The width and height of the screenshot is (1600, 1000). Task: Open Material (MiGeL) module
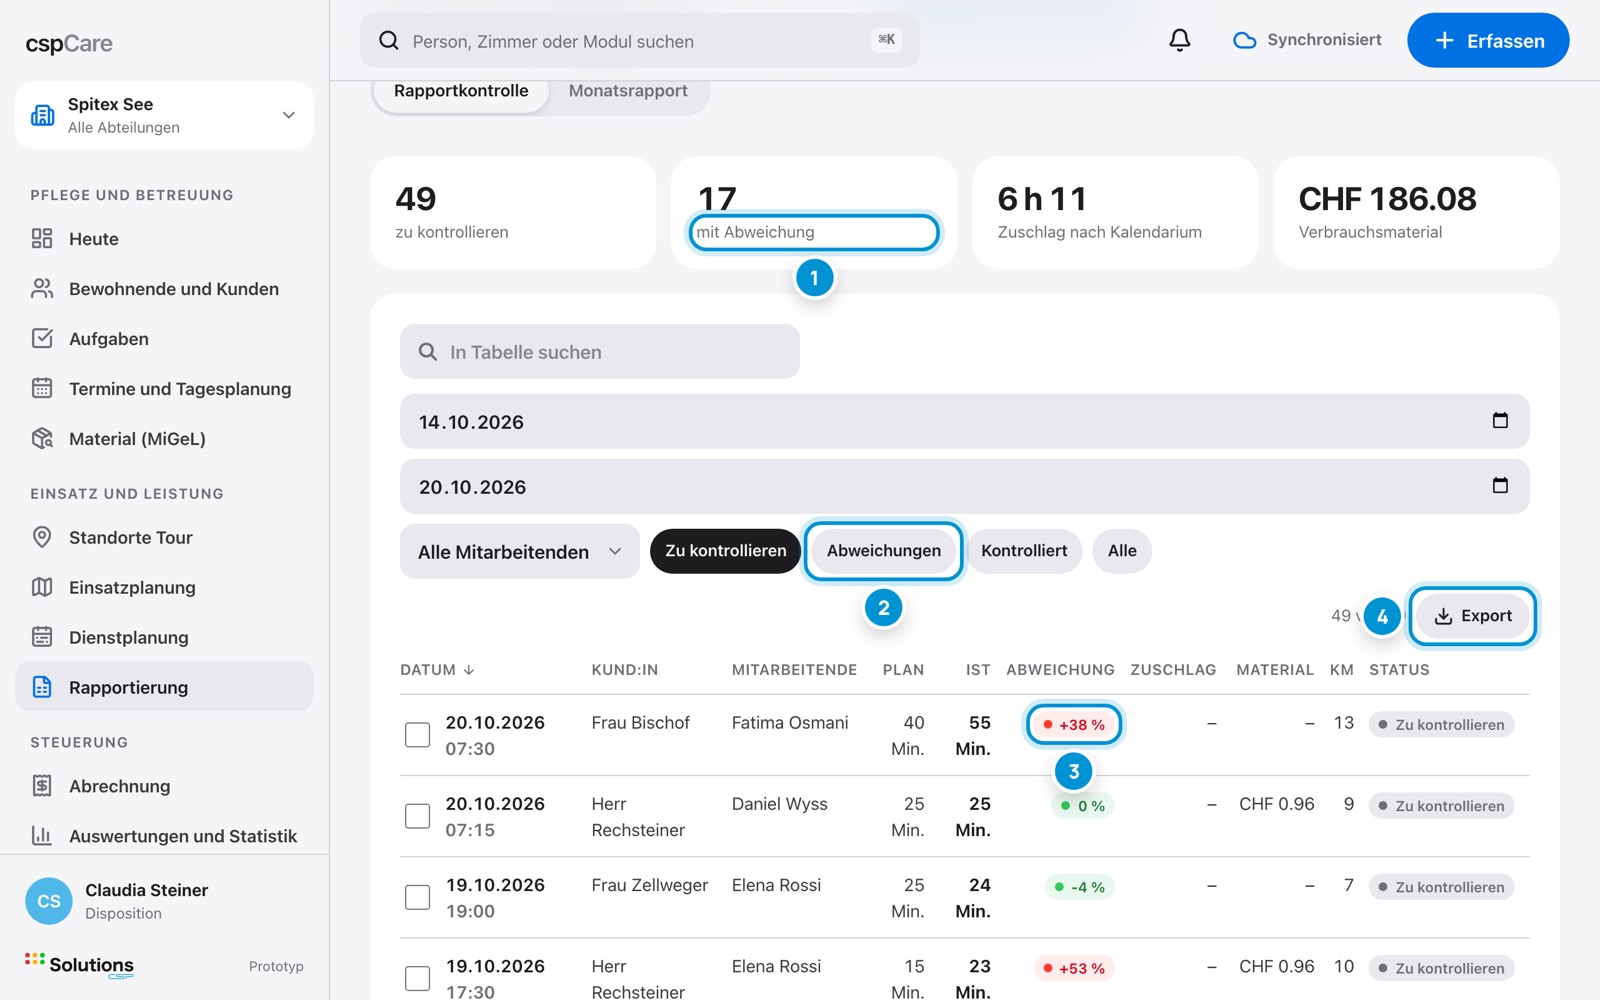pos(164,439)
